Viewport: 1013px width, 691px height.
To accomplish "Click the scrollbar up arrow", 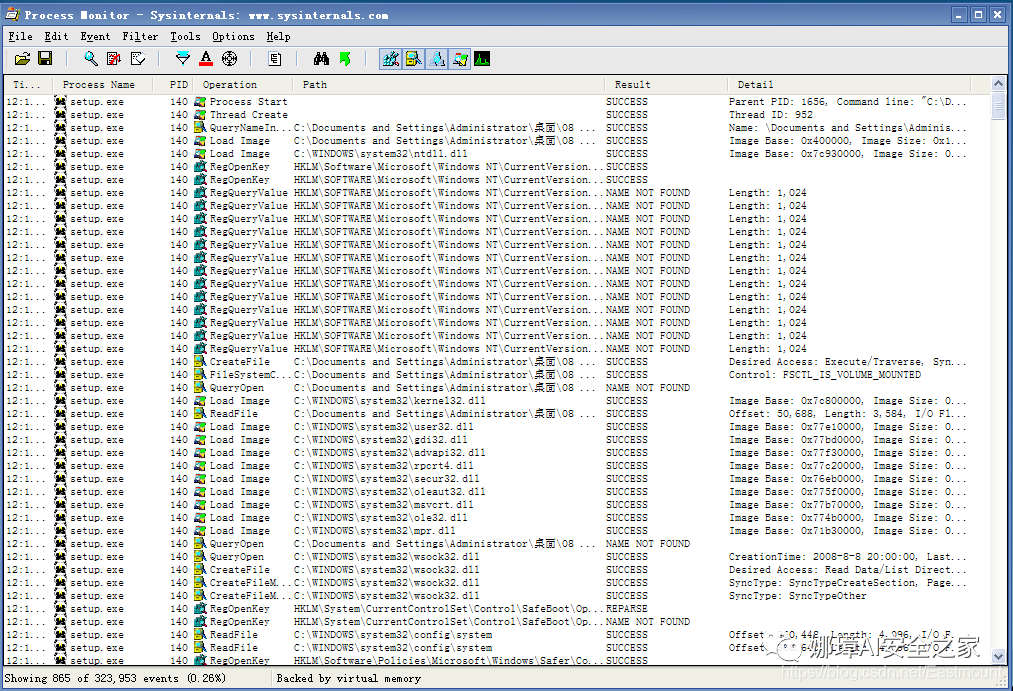I will click(x=998, y=84).
